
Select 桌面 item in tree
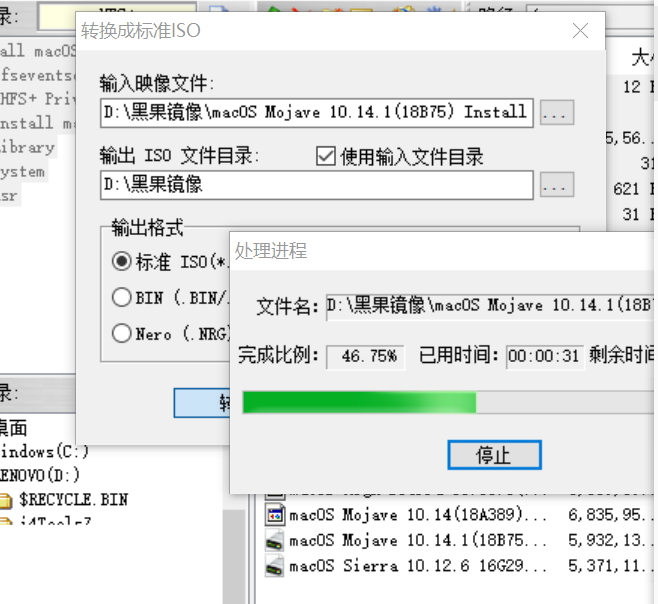click(13, 428)
